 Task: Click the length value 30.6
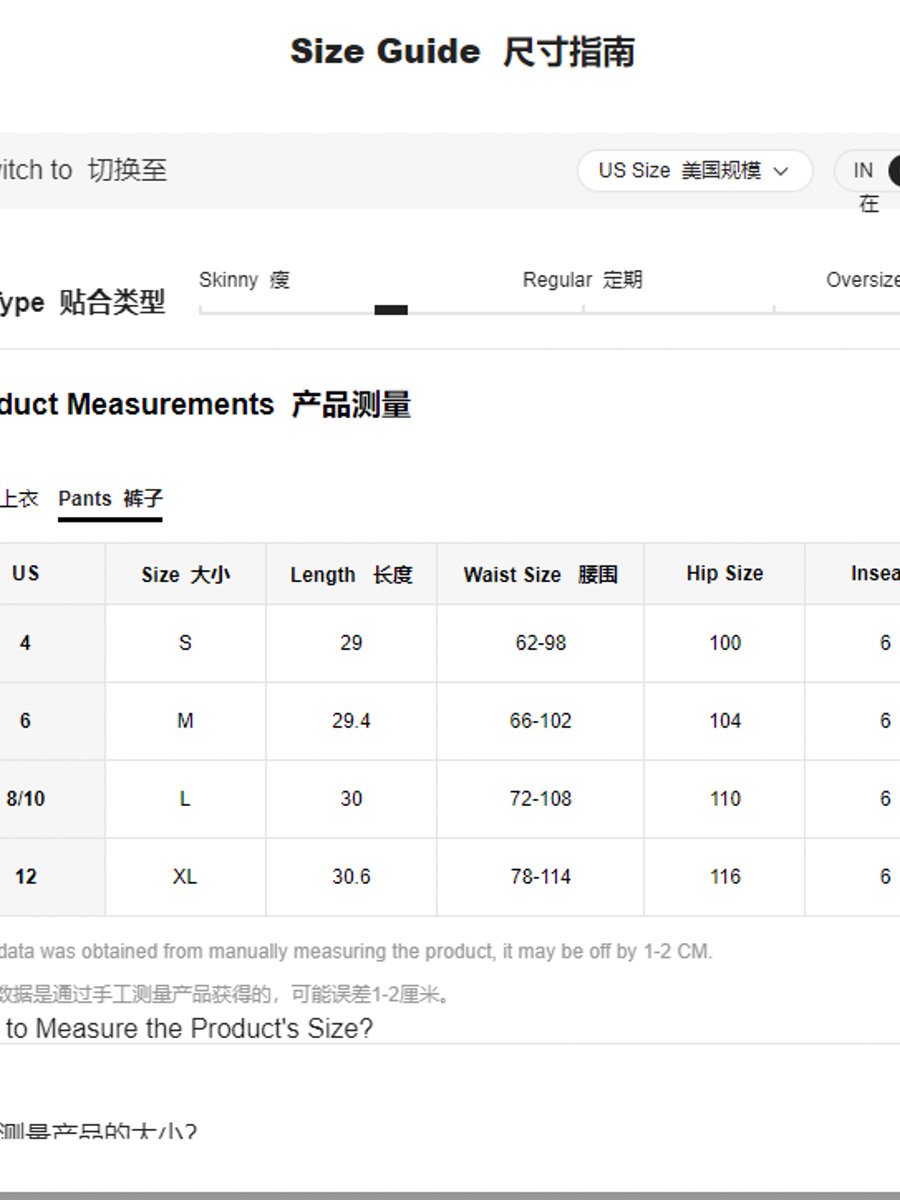[x=351, y=877]
